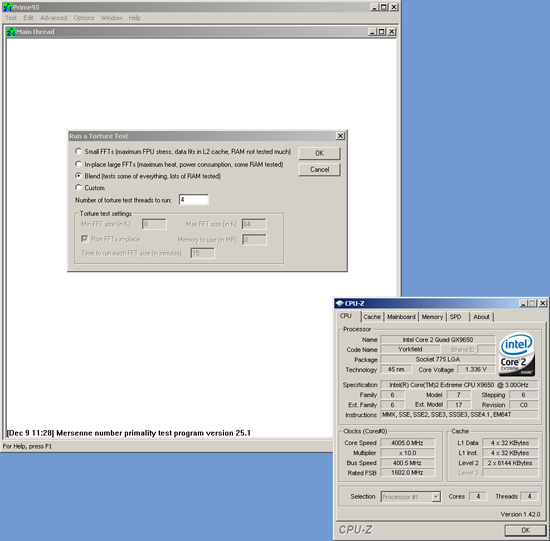Click the Bus Speed value 400.5 MHz
This screenshot has height=541, width=550.
coord(407,463)
